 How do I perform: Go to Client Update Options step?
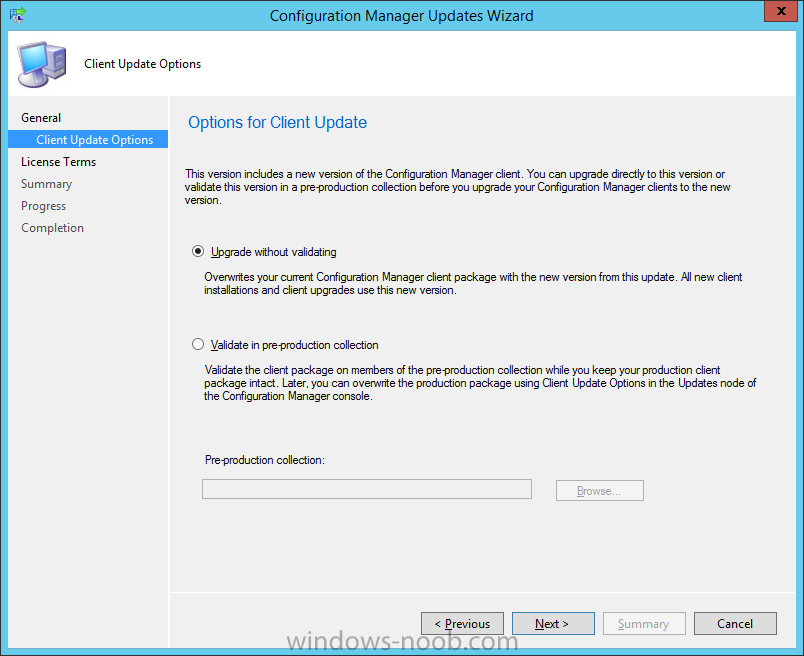click(88, 140)
